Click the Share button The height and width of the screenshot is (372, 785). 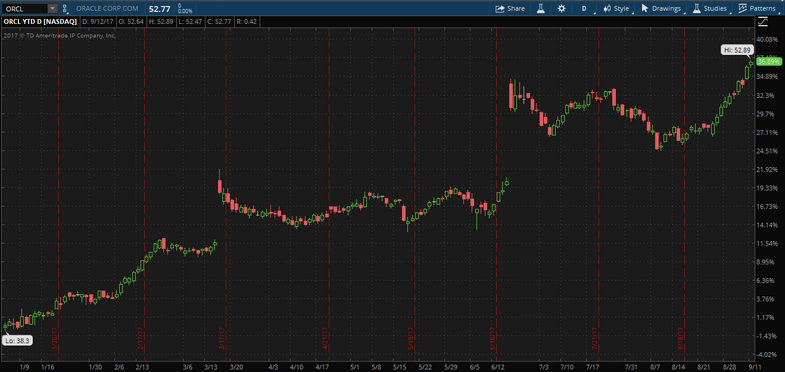point(510,8)
